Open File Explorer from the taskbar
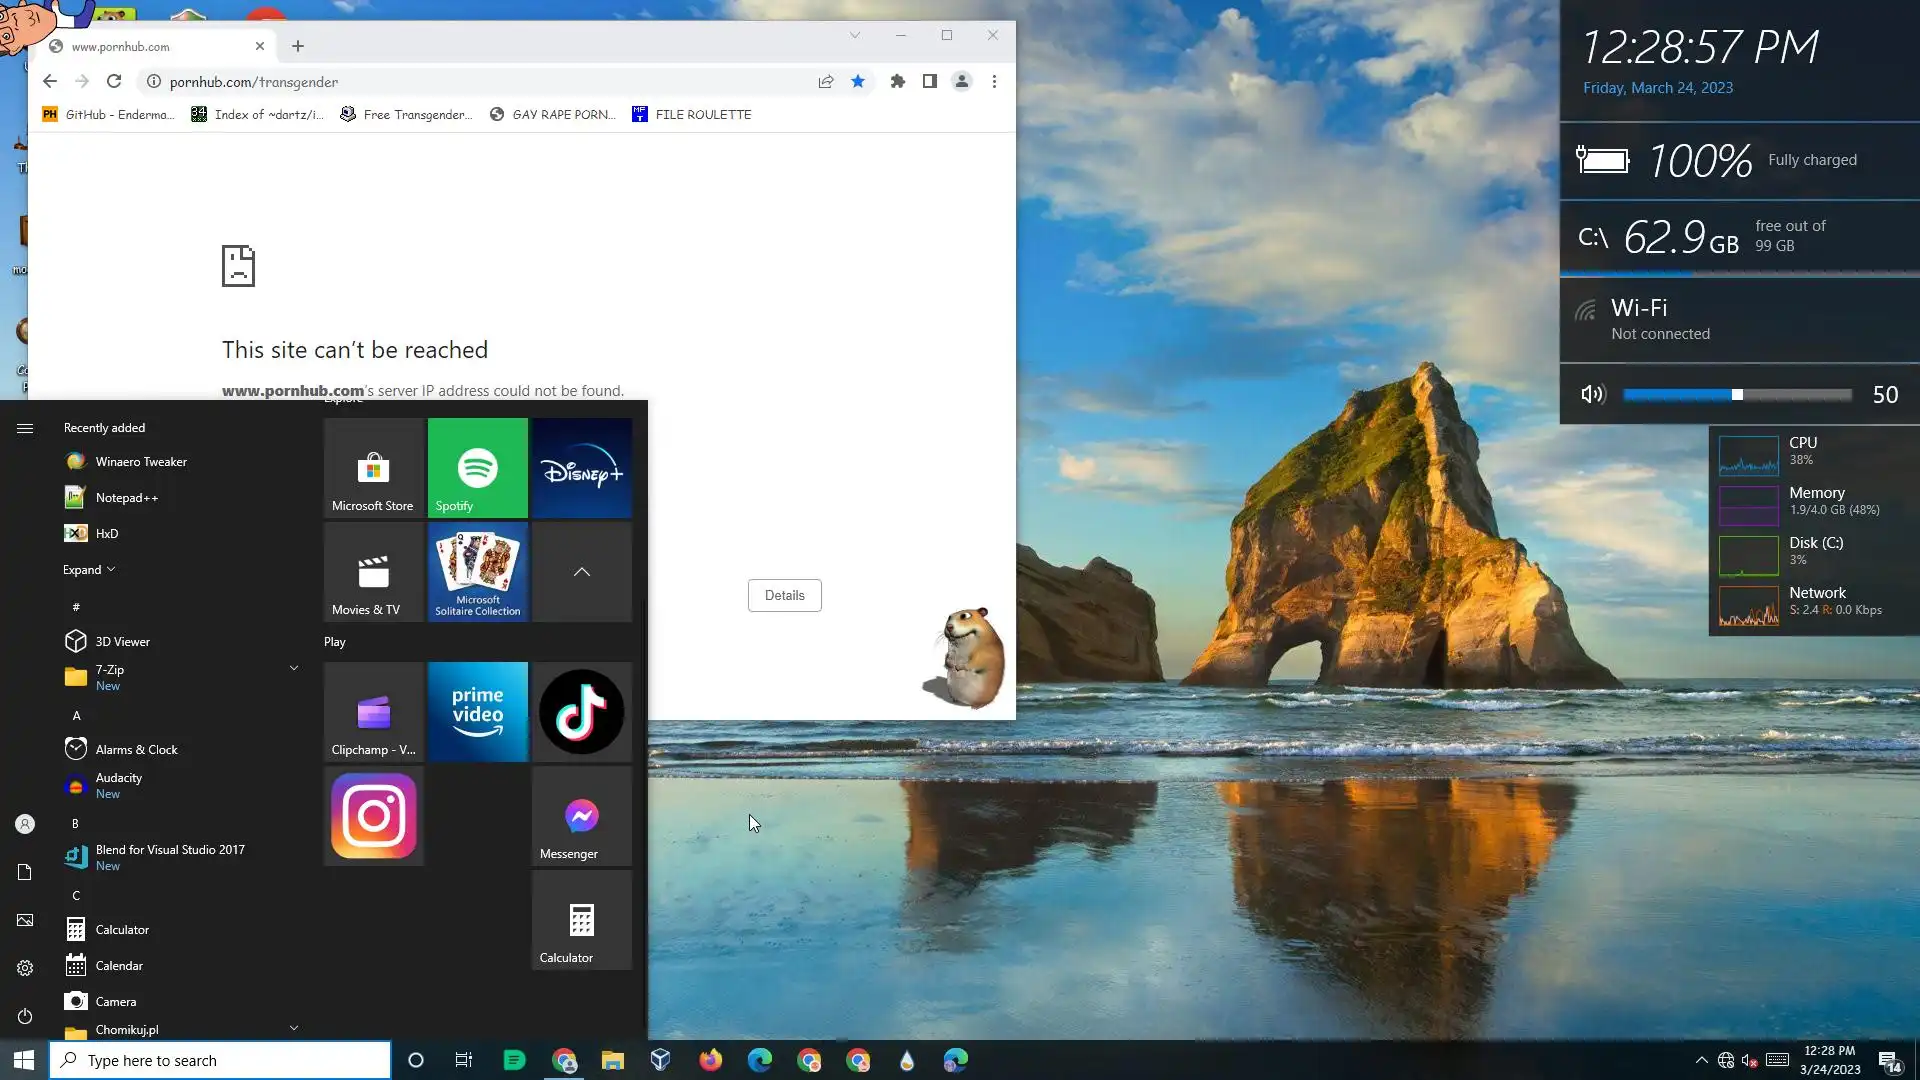Image resolution: width=1920 pixels, height=1080 pixels. coord(612,1060)
